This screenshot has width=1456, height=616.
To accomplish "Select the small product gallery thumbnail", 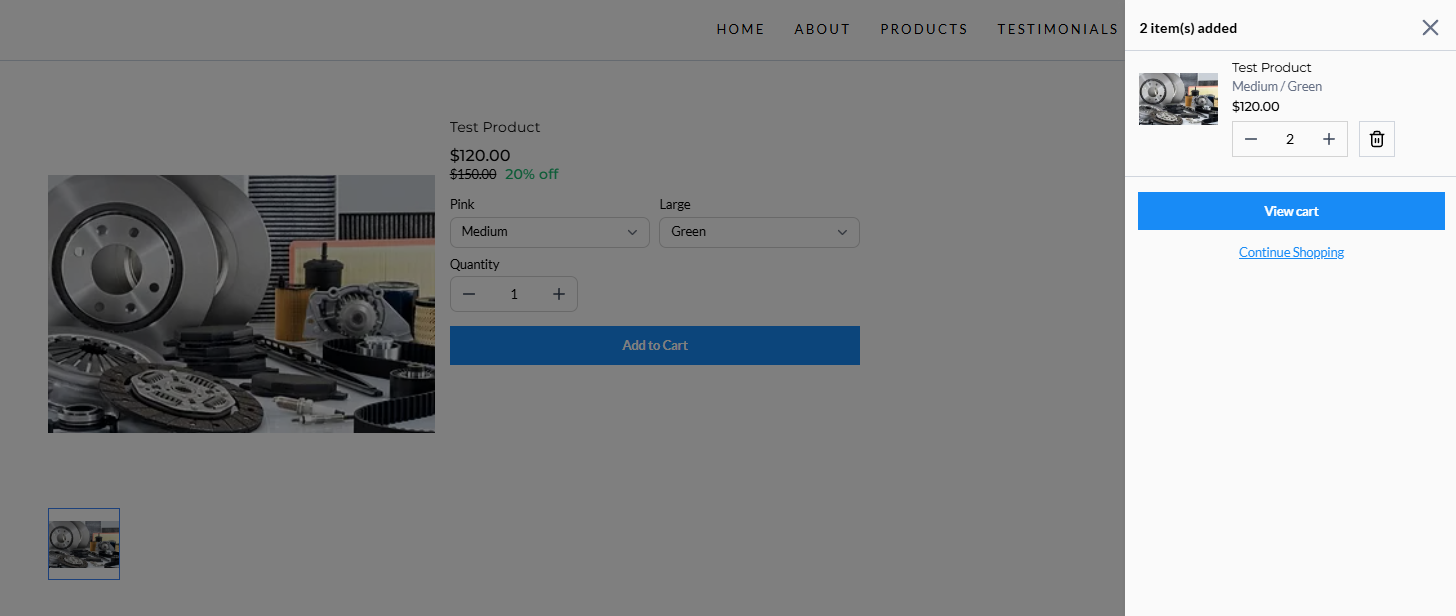I will (x=84, y=544).
